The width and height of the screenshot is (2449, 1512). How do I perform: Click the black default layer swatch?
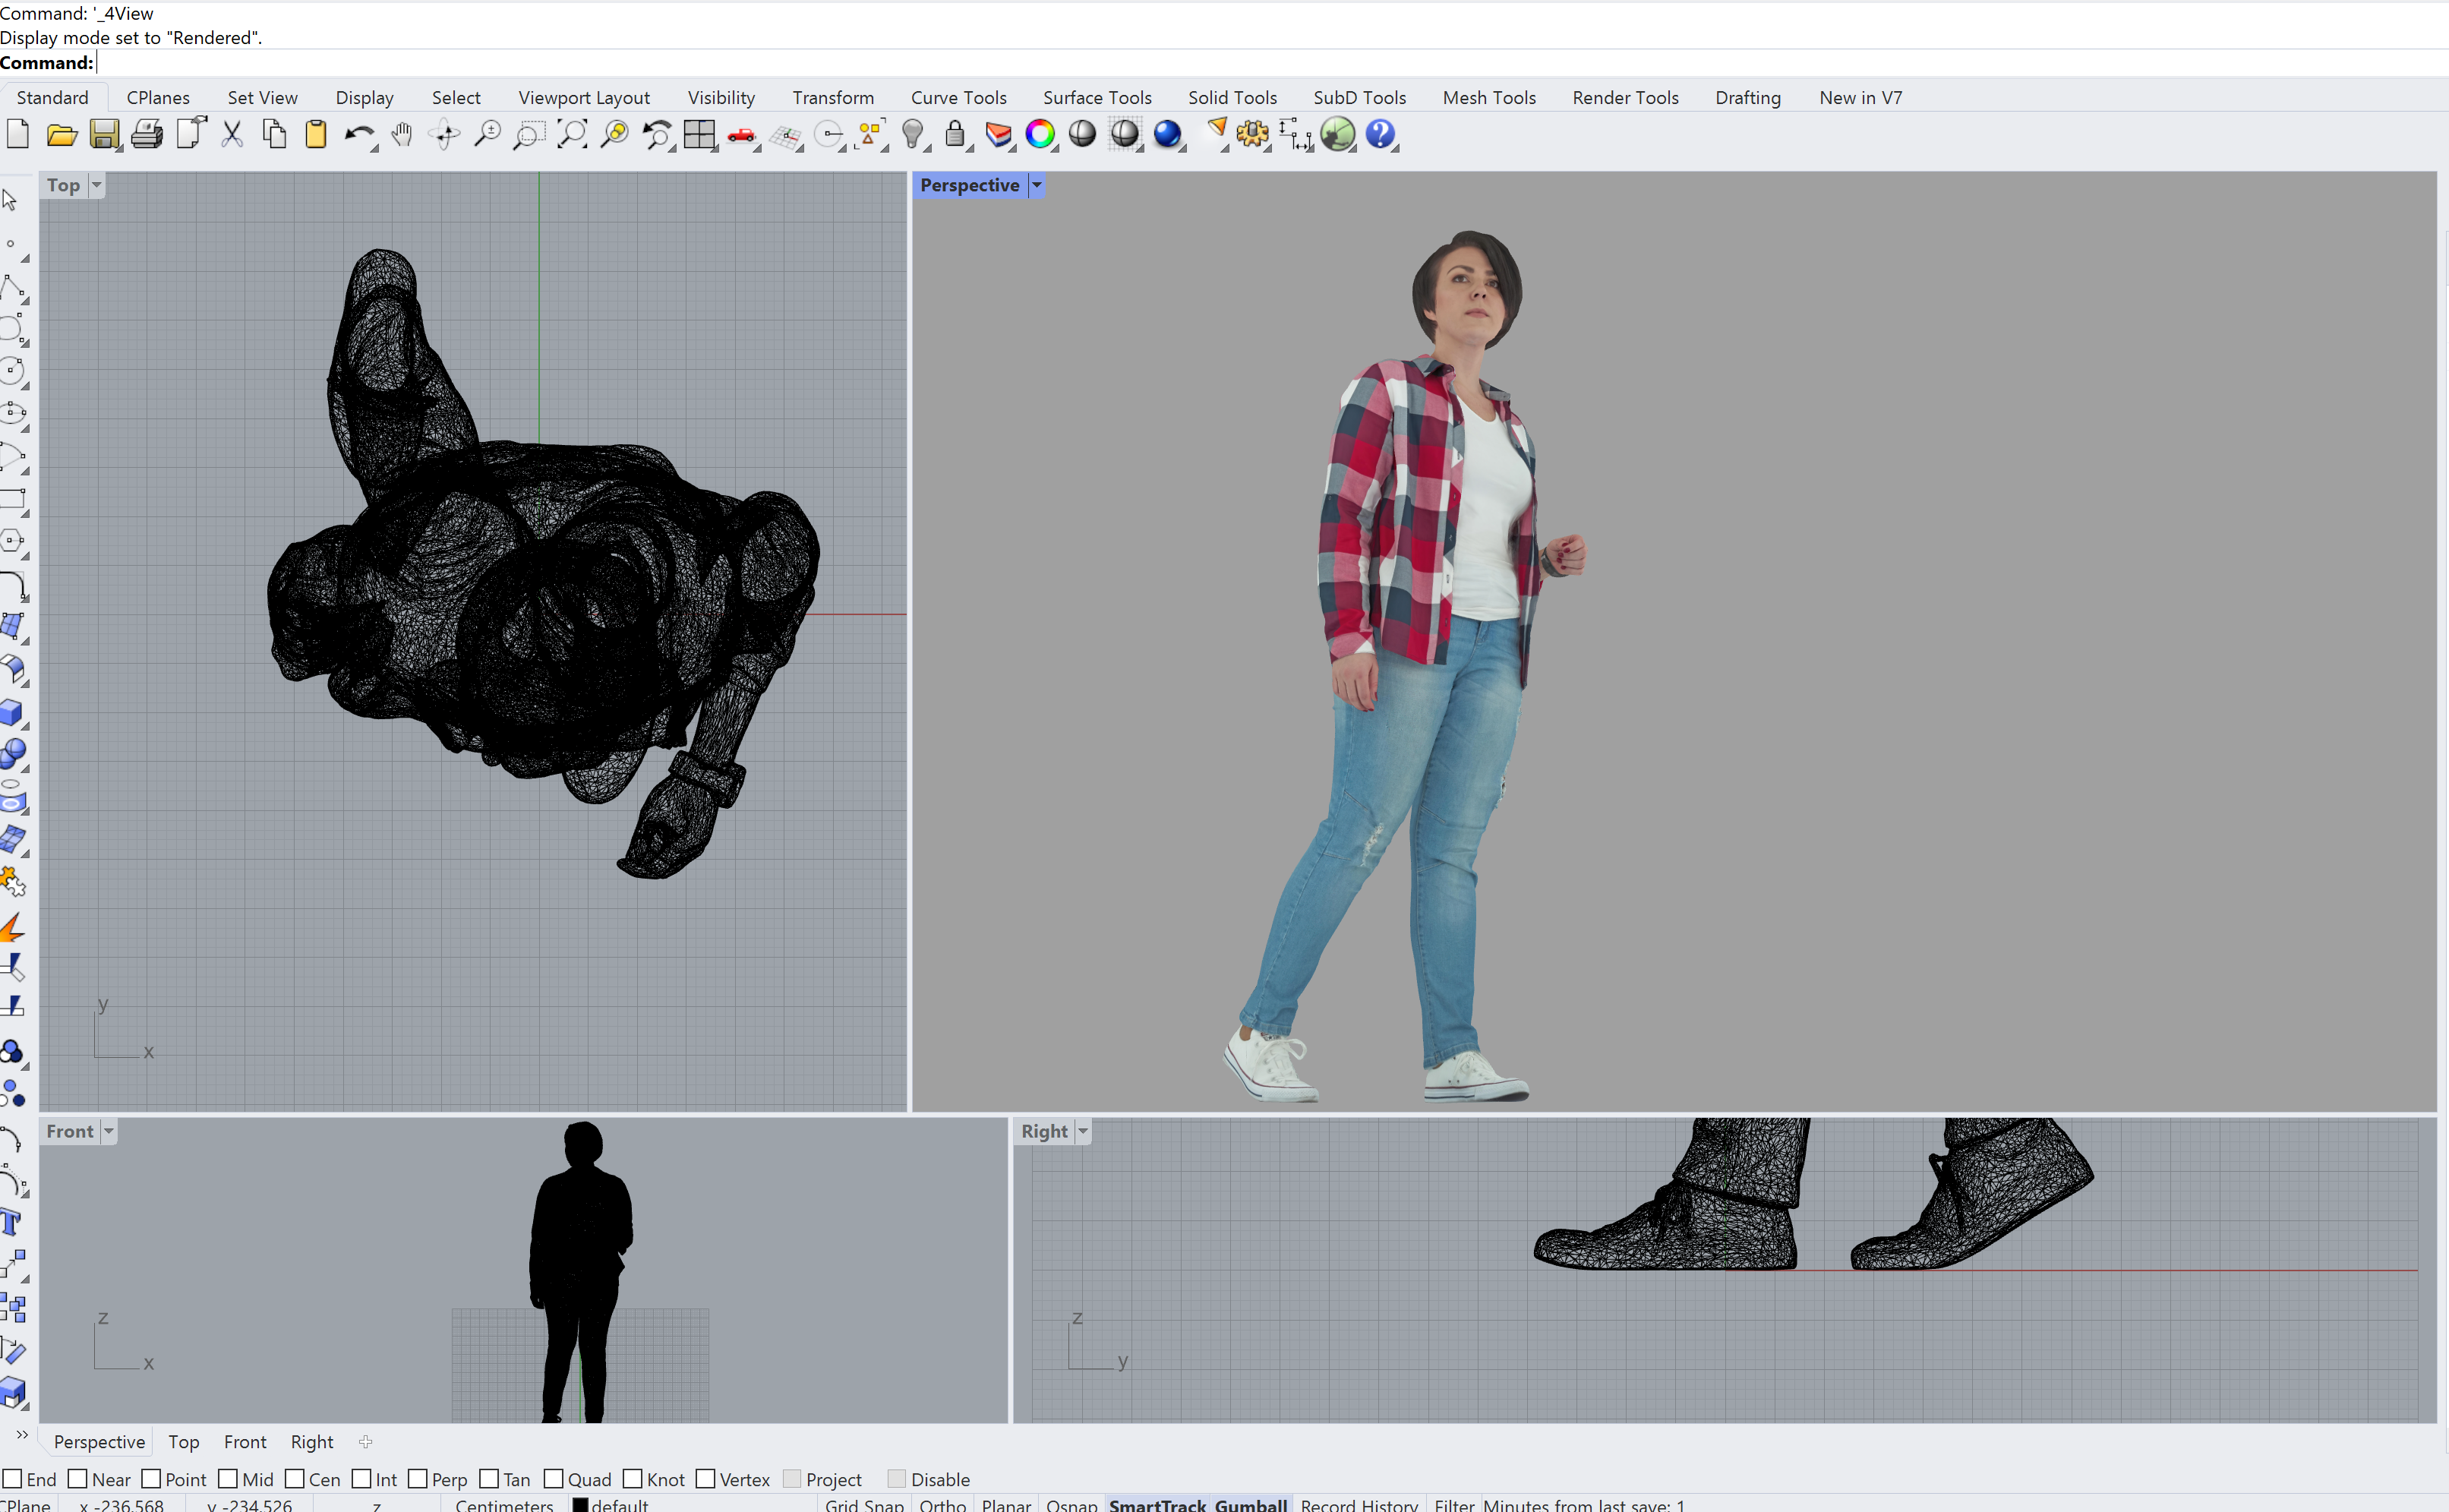click(580, 1504)
